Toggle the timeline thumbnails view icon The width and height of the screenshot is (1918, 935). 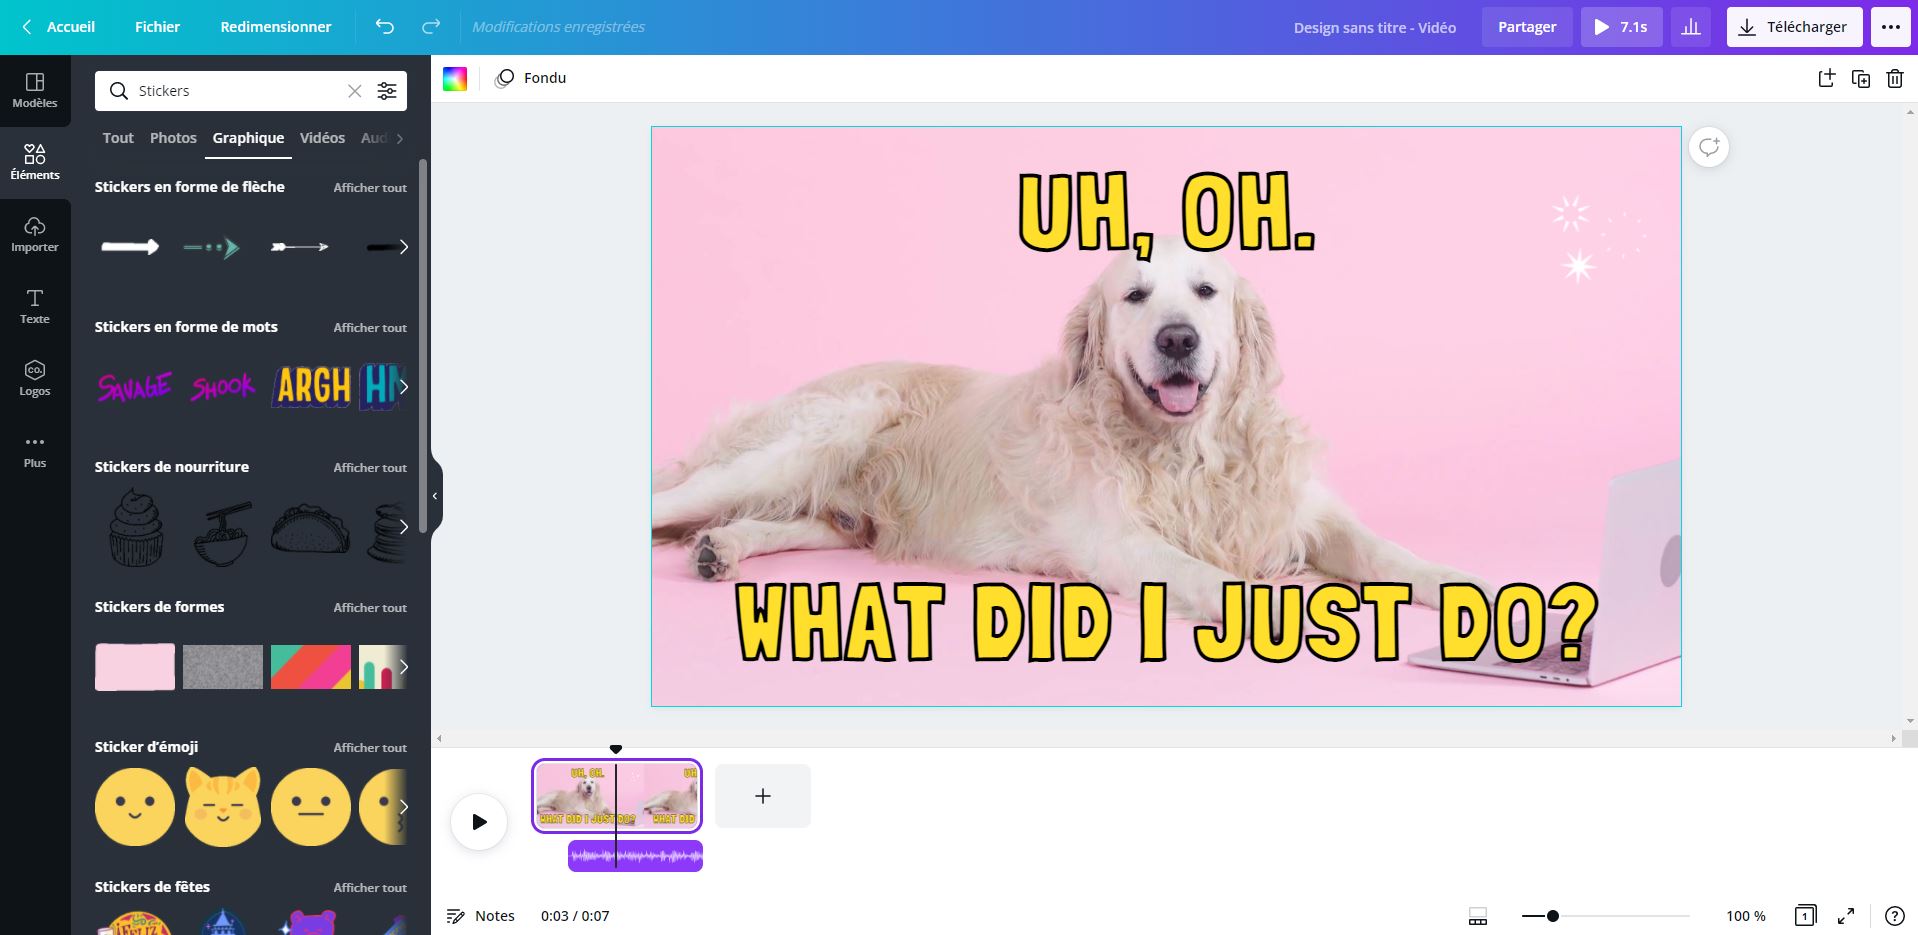coord(1477,916)
